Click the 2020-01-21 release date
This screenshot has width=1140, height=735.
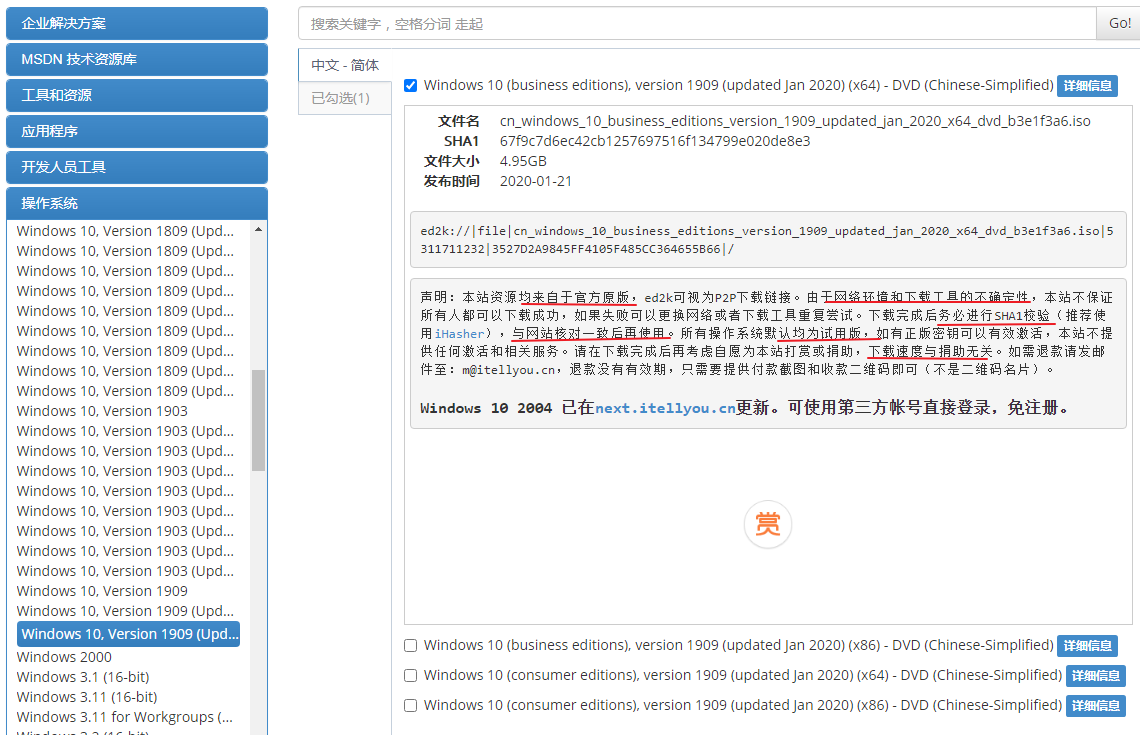tap(536, 181)
